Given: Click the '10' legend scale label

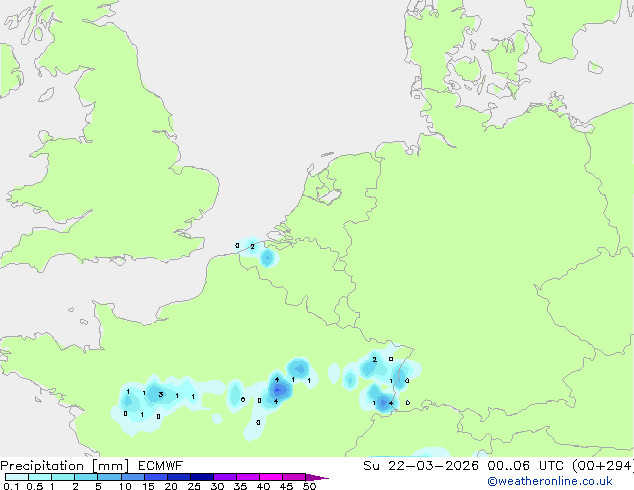Looking at the screenshot, I should point(125,486).
